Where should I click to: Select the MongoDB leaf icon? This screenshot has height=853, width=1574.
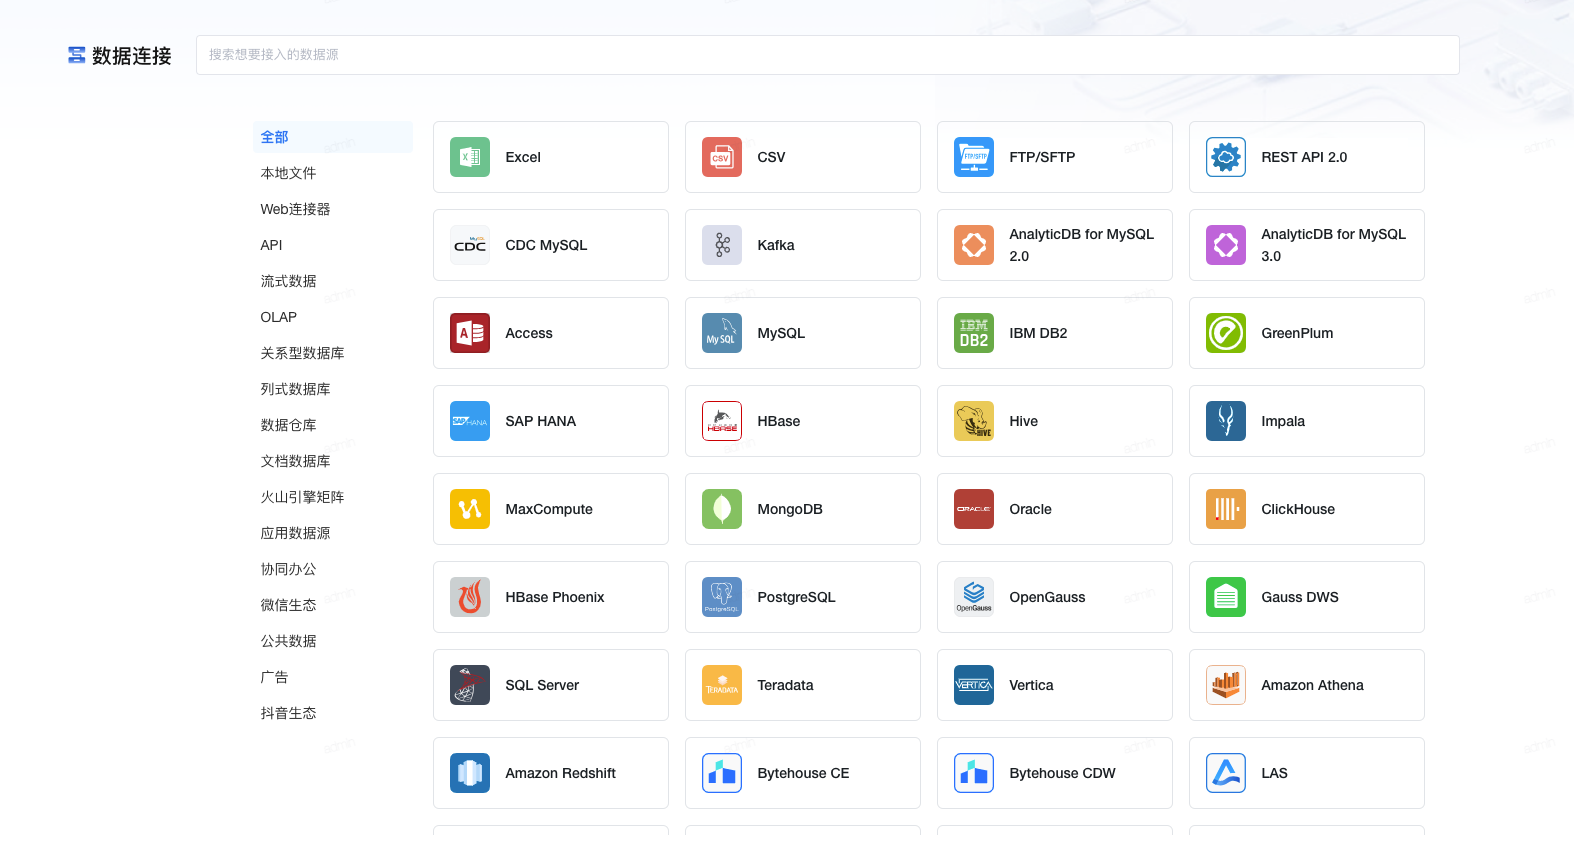tap(722, 509)
